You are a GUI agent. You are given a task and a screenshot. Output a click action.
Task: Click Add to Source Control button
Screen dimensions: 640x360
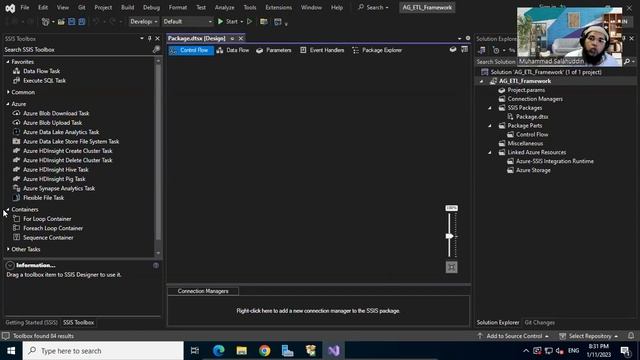pyautogui.click(x=513, y=336)
